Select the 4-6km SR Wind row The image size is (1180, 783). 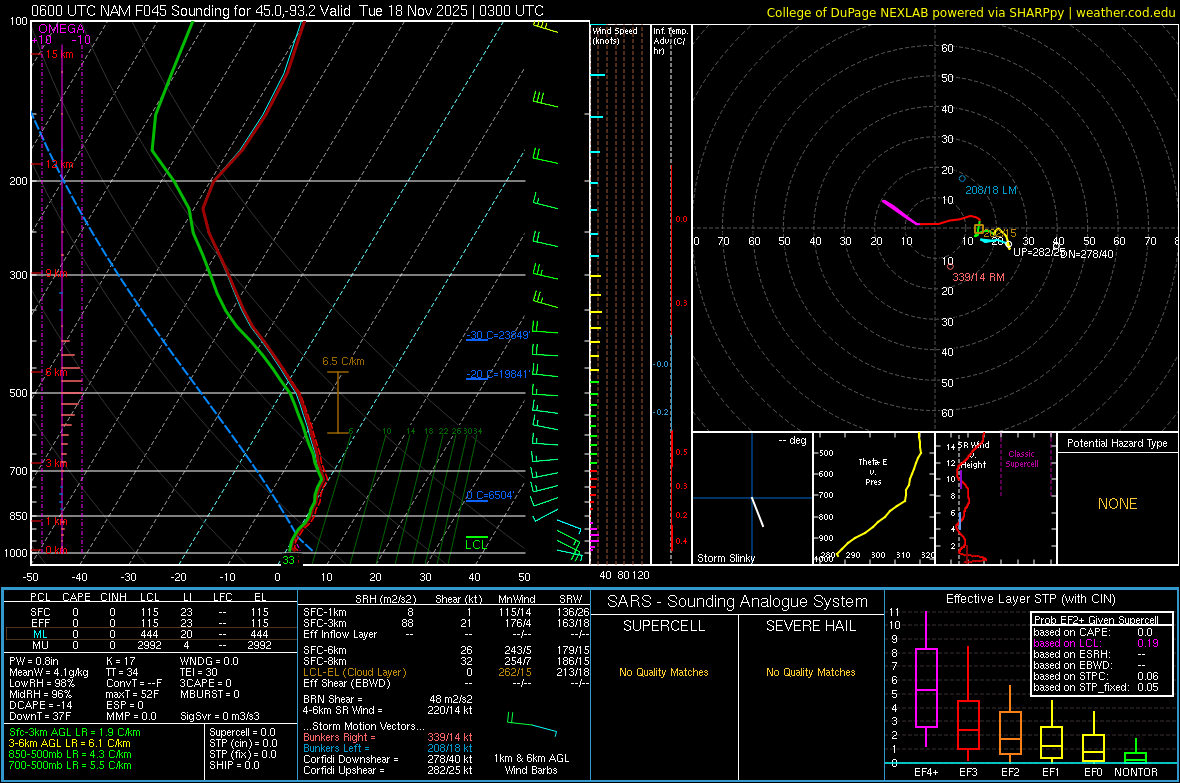click(x=388, y=710)
